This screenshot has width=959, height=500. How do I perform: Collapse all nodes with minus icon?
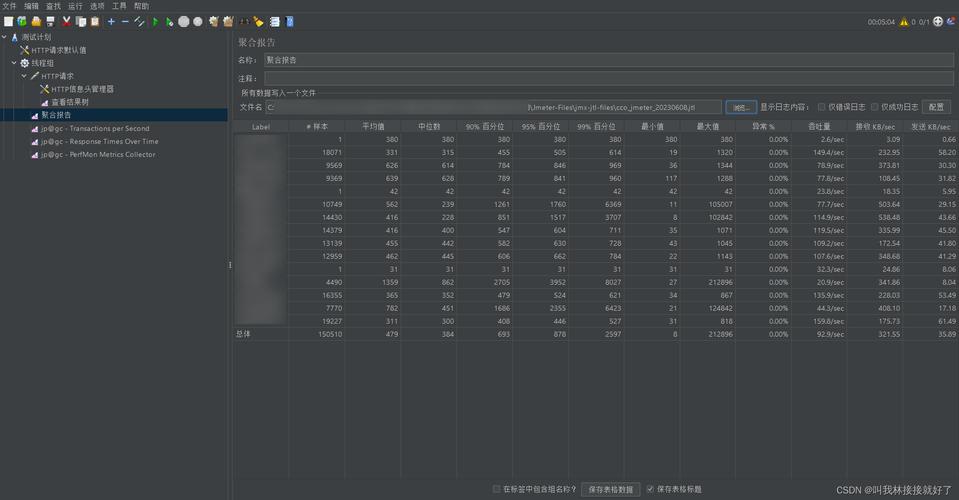[125, 21]
